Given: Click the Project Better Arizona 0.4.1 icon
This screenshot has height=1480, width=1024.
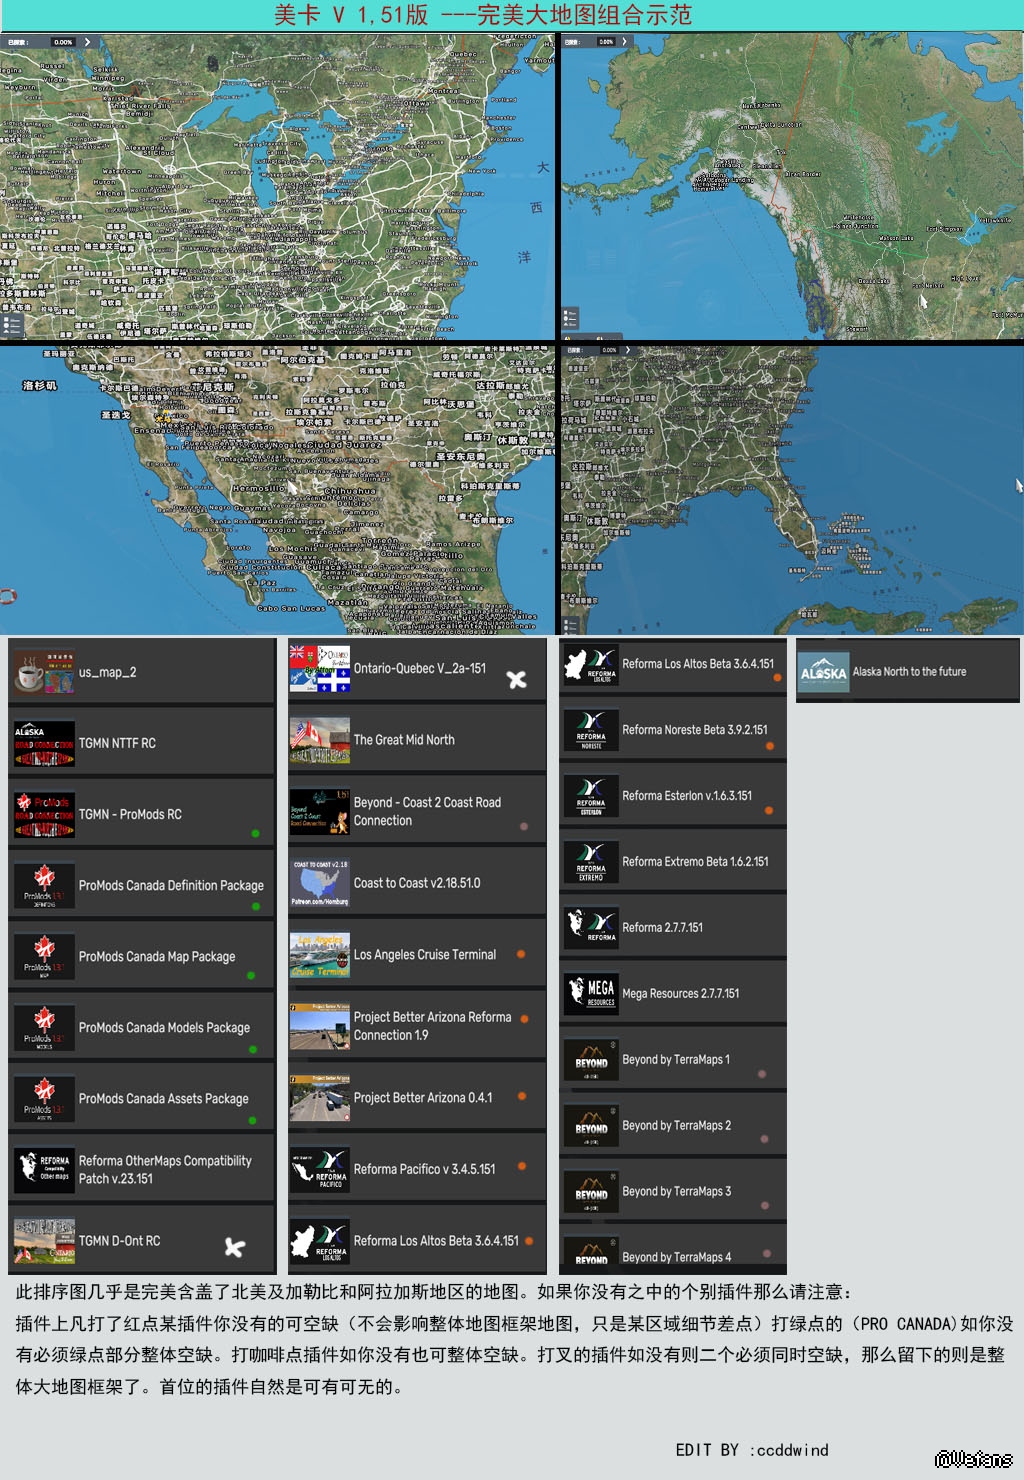Looking at the screenshot, I should pyautogui.click(x=320, y=1098).
